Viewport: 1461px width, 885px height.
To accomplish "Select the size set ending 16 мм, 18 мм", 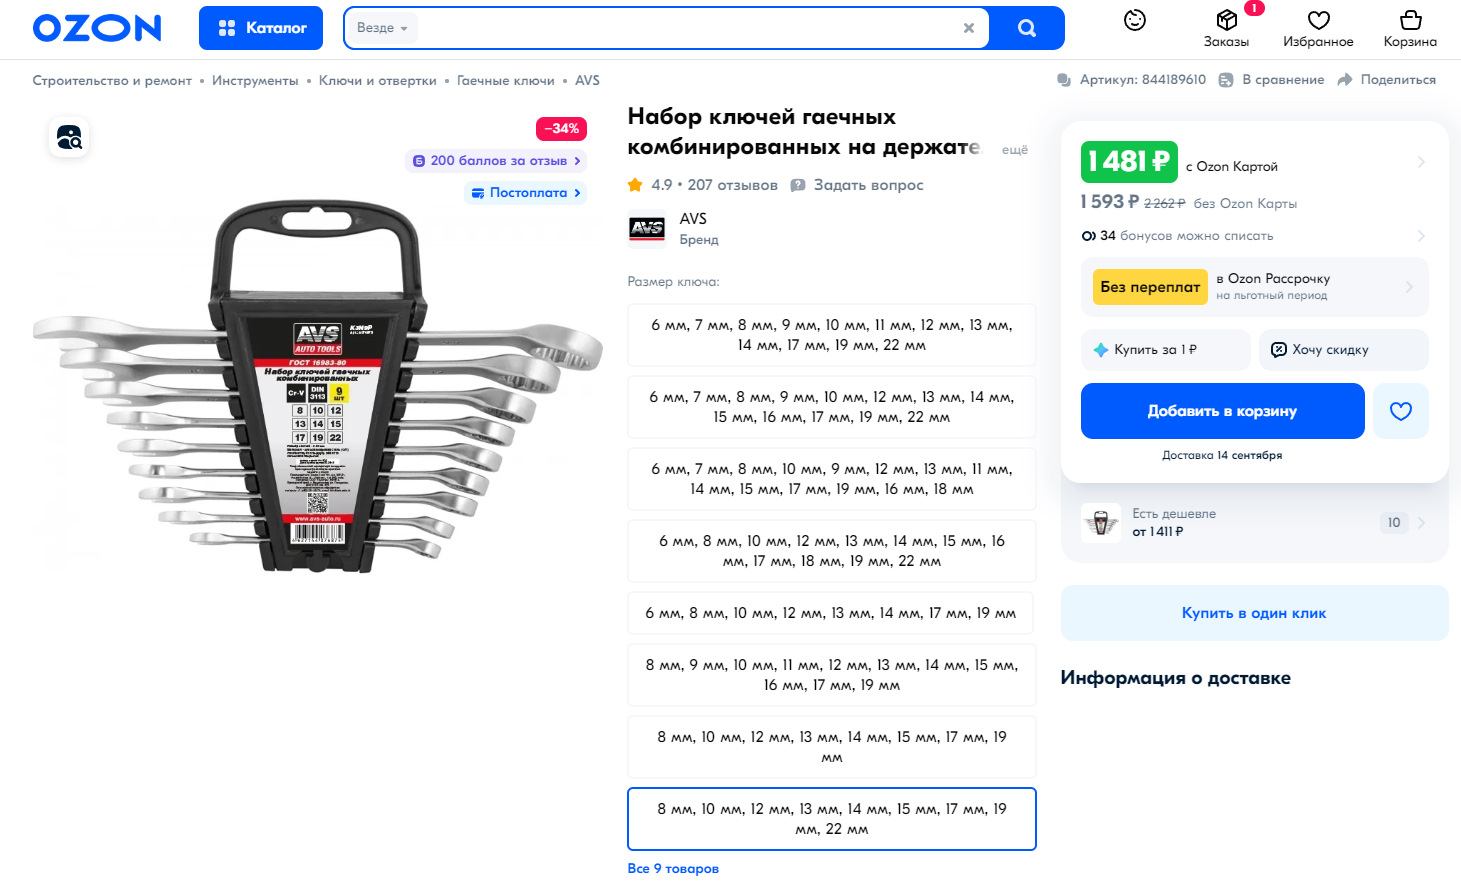I will [x=831, y=479].
